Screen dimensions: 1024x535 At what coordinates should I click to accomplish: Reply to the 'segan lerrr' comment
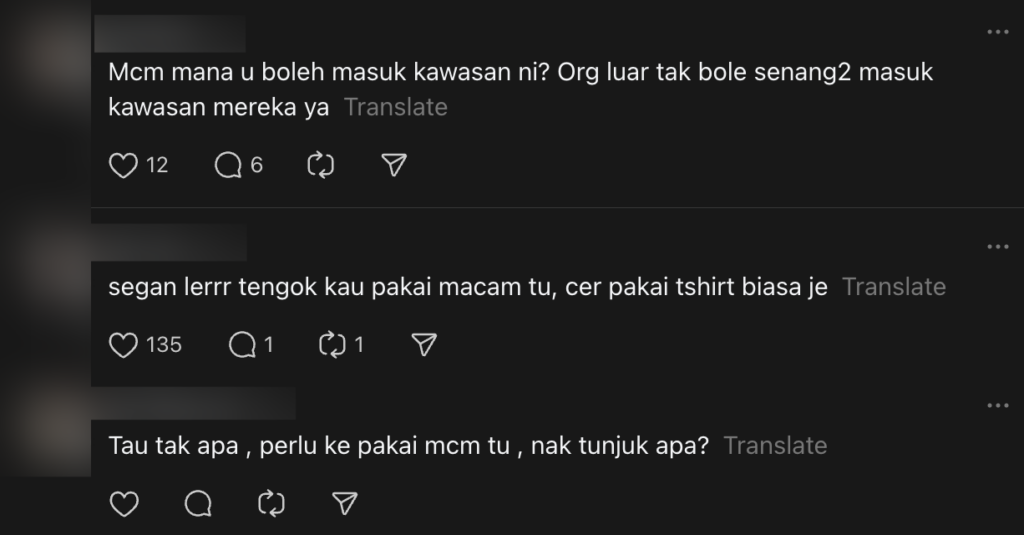242,345
